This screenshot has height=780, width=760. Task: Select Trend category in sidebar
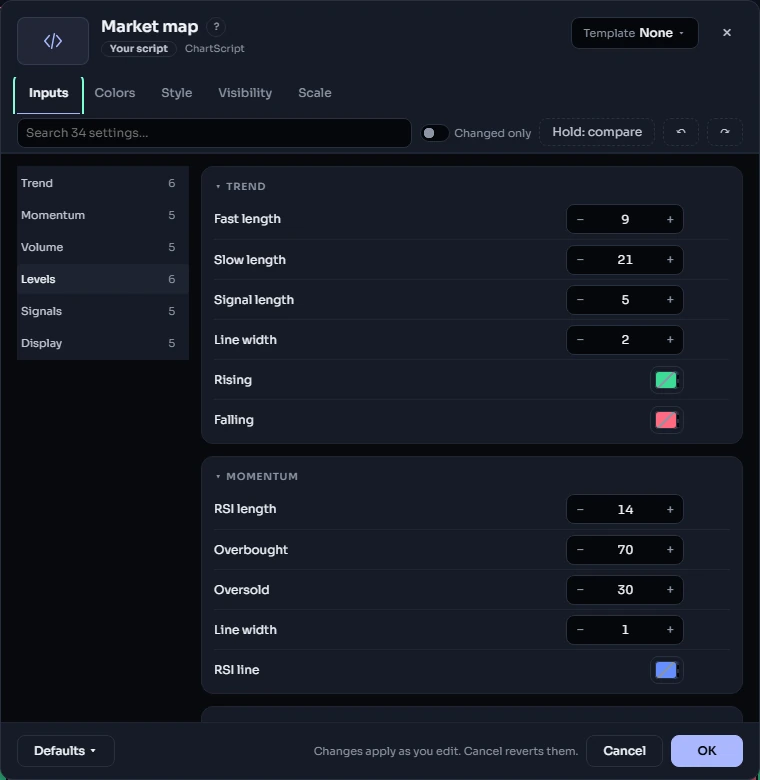103,183
